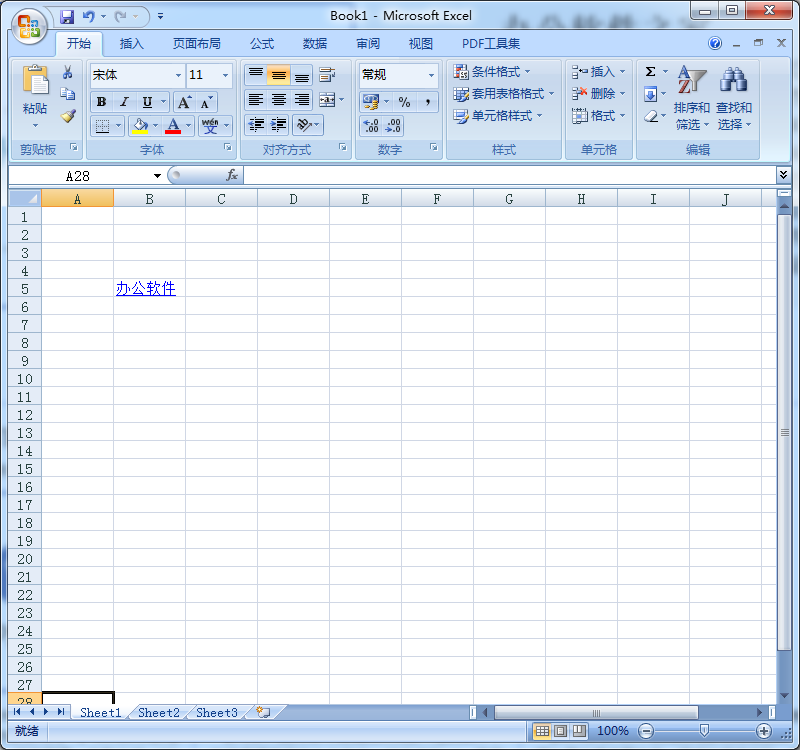Image resolution: width=800 pixels, height=750 pixels.
Task: Click the Paste clipboard icon
Action: tap(35, 81)
